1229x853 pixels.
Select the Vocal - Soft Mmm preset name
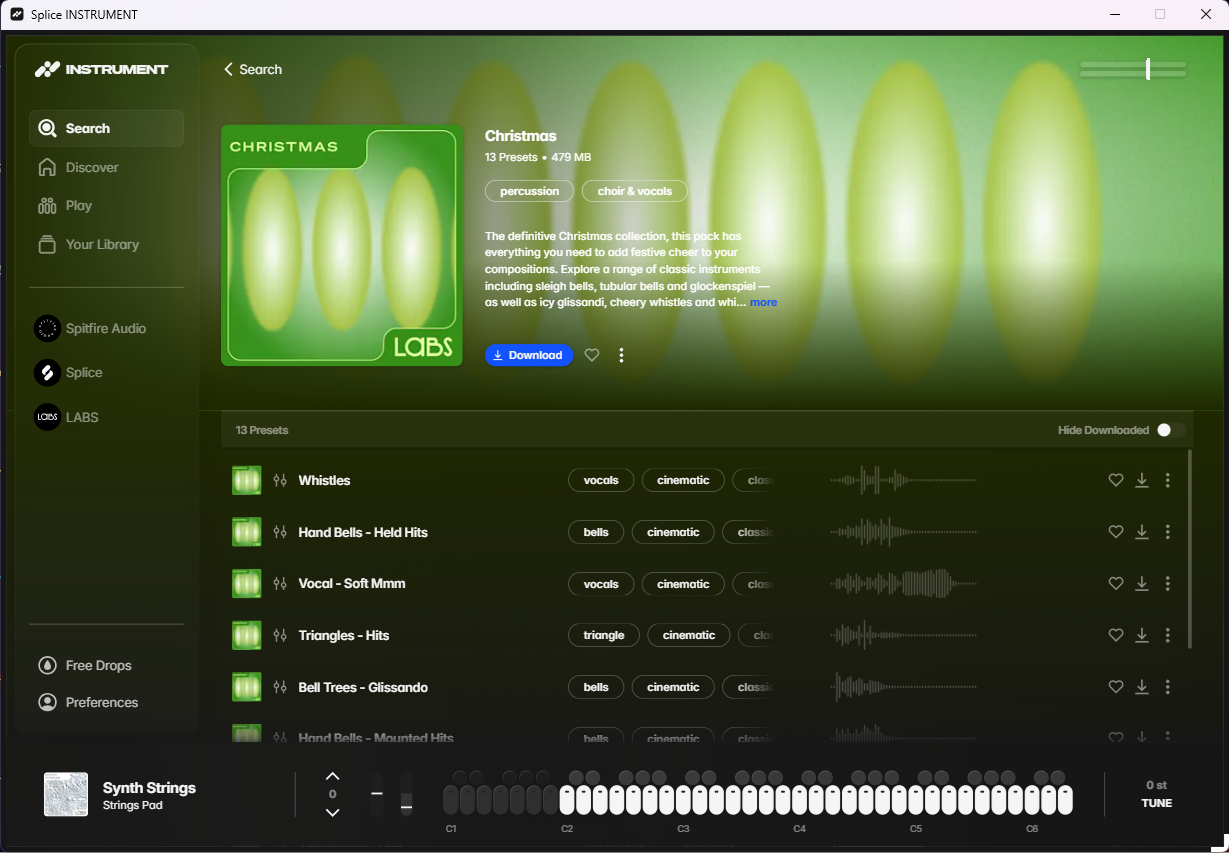click(x=352, y=583)
